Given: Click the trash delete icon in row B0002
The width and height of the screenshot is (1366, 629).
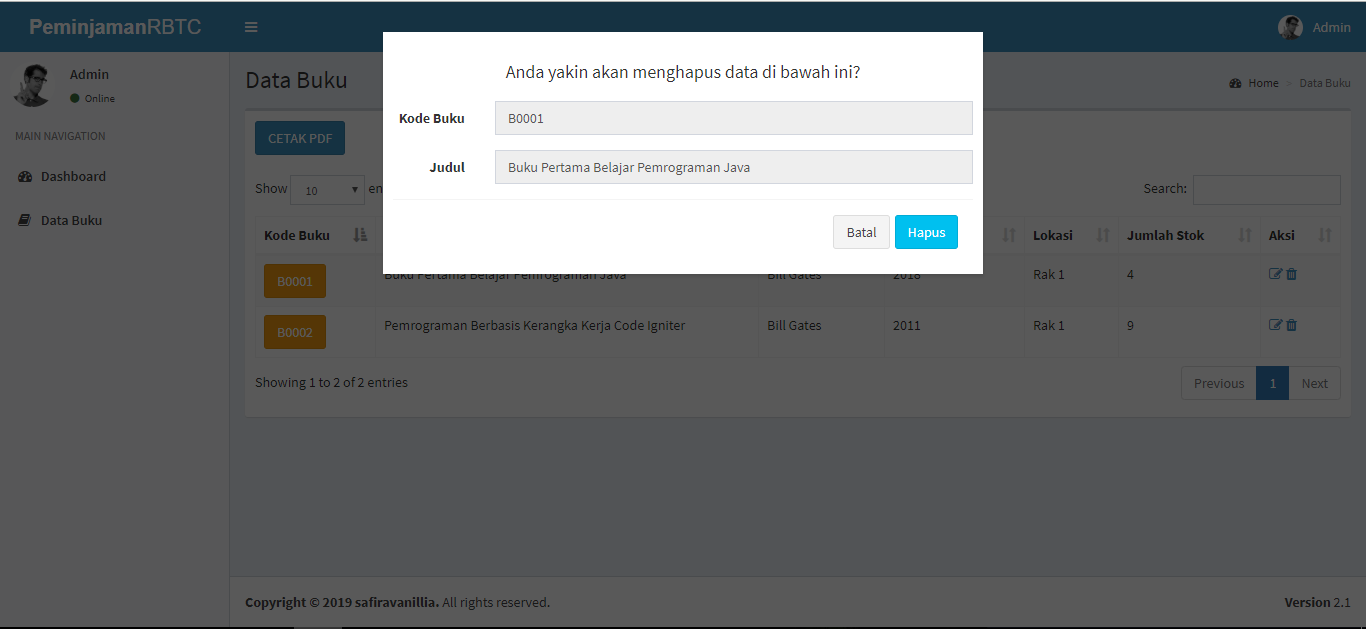Looking at the screenshot, I should 1291,324.
